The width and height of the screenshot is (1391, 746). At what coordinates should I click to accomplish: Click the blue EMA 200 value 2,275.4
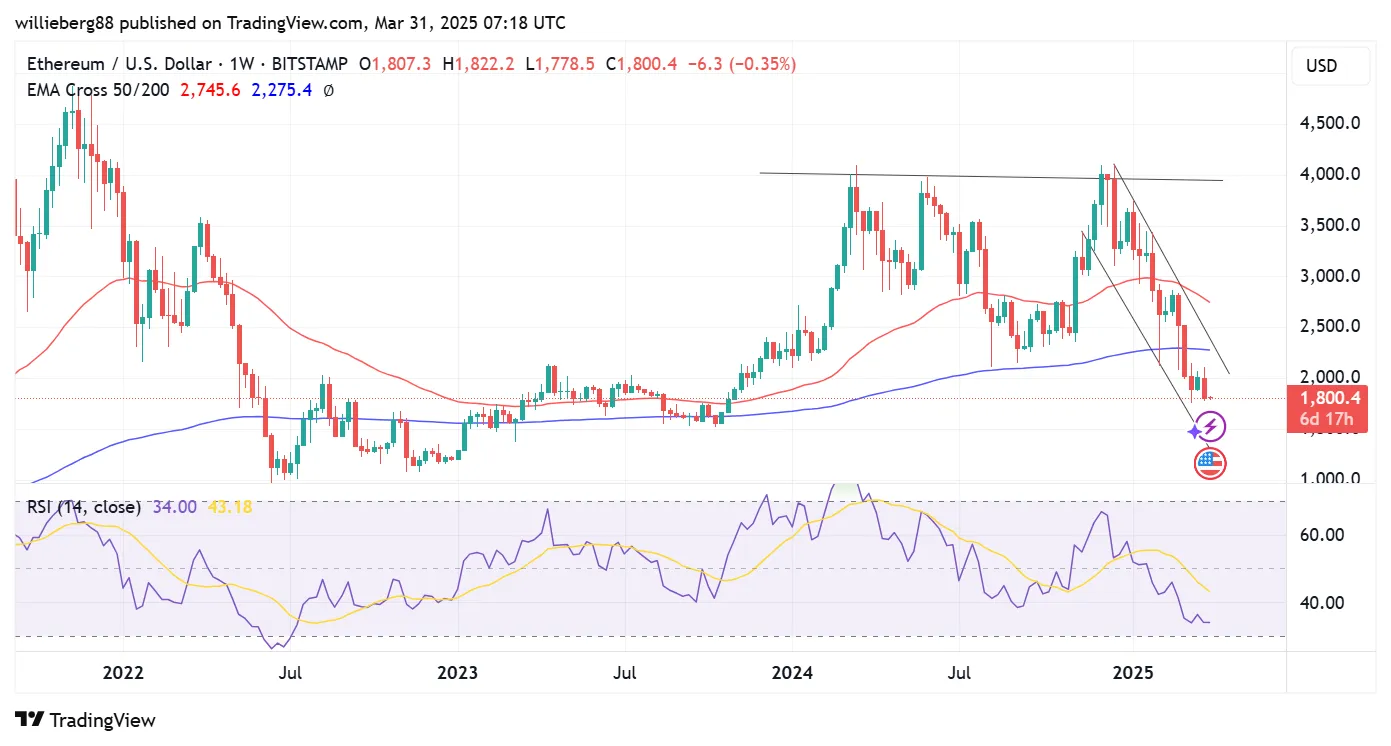coord(282,90)
